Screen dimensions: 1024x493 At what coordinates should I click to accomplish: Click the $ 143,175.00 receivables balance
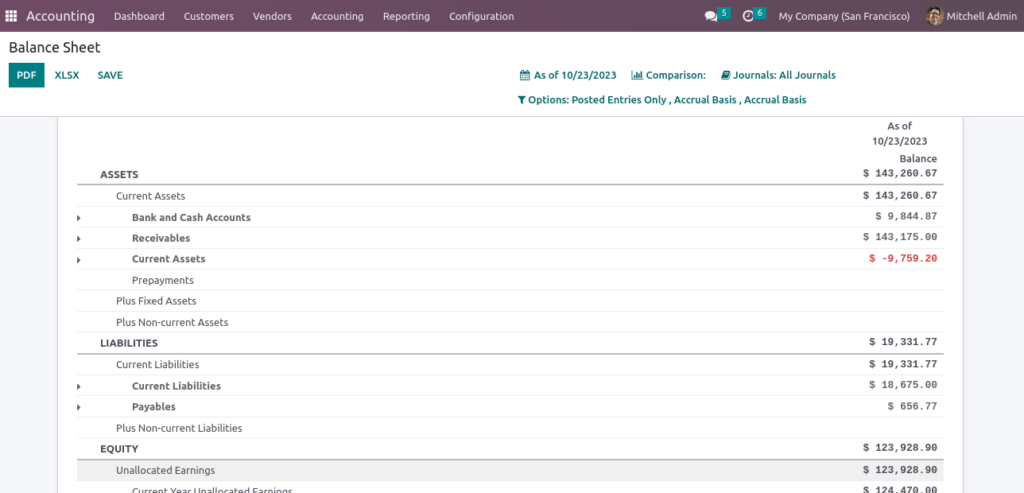(900, 238)
